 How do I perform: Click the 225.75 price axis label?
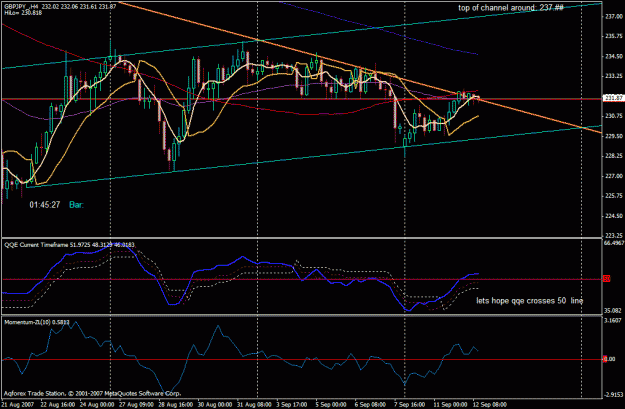(x=614, y=196)
